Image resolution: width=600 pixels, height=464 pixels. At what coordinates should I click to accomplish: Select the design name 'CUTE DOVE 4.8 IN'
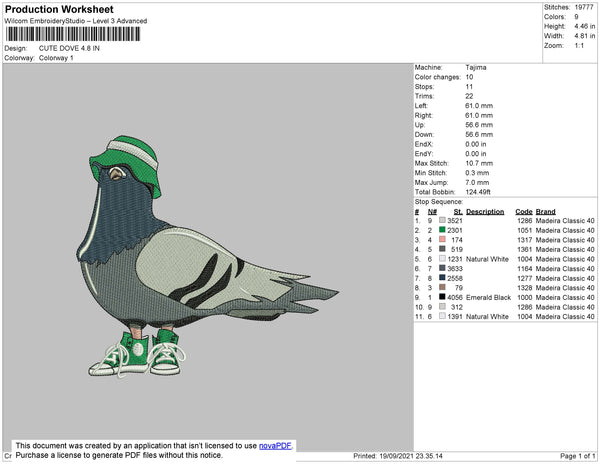click(69, 48)
